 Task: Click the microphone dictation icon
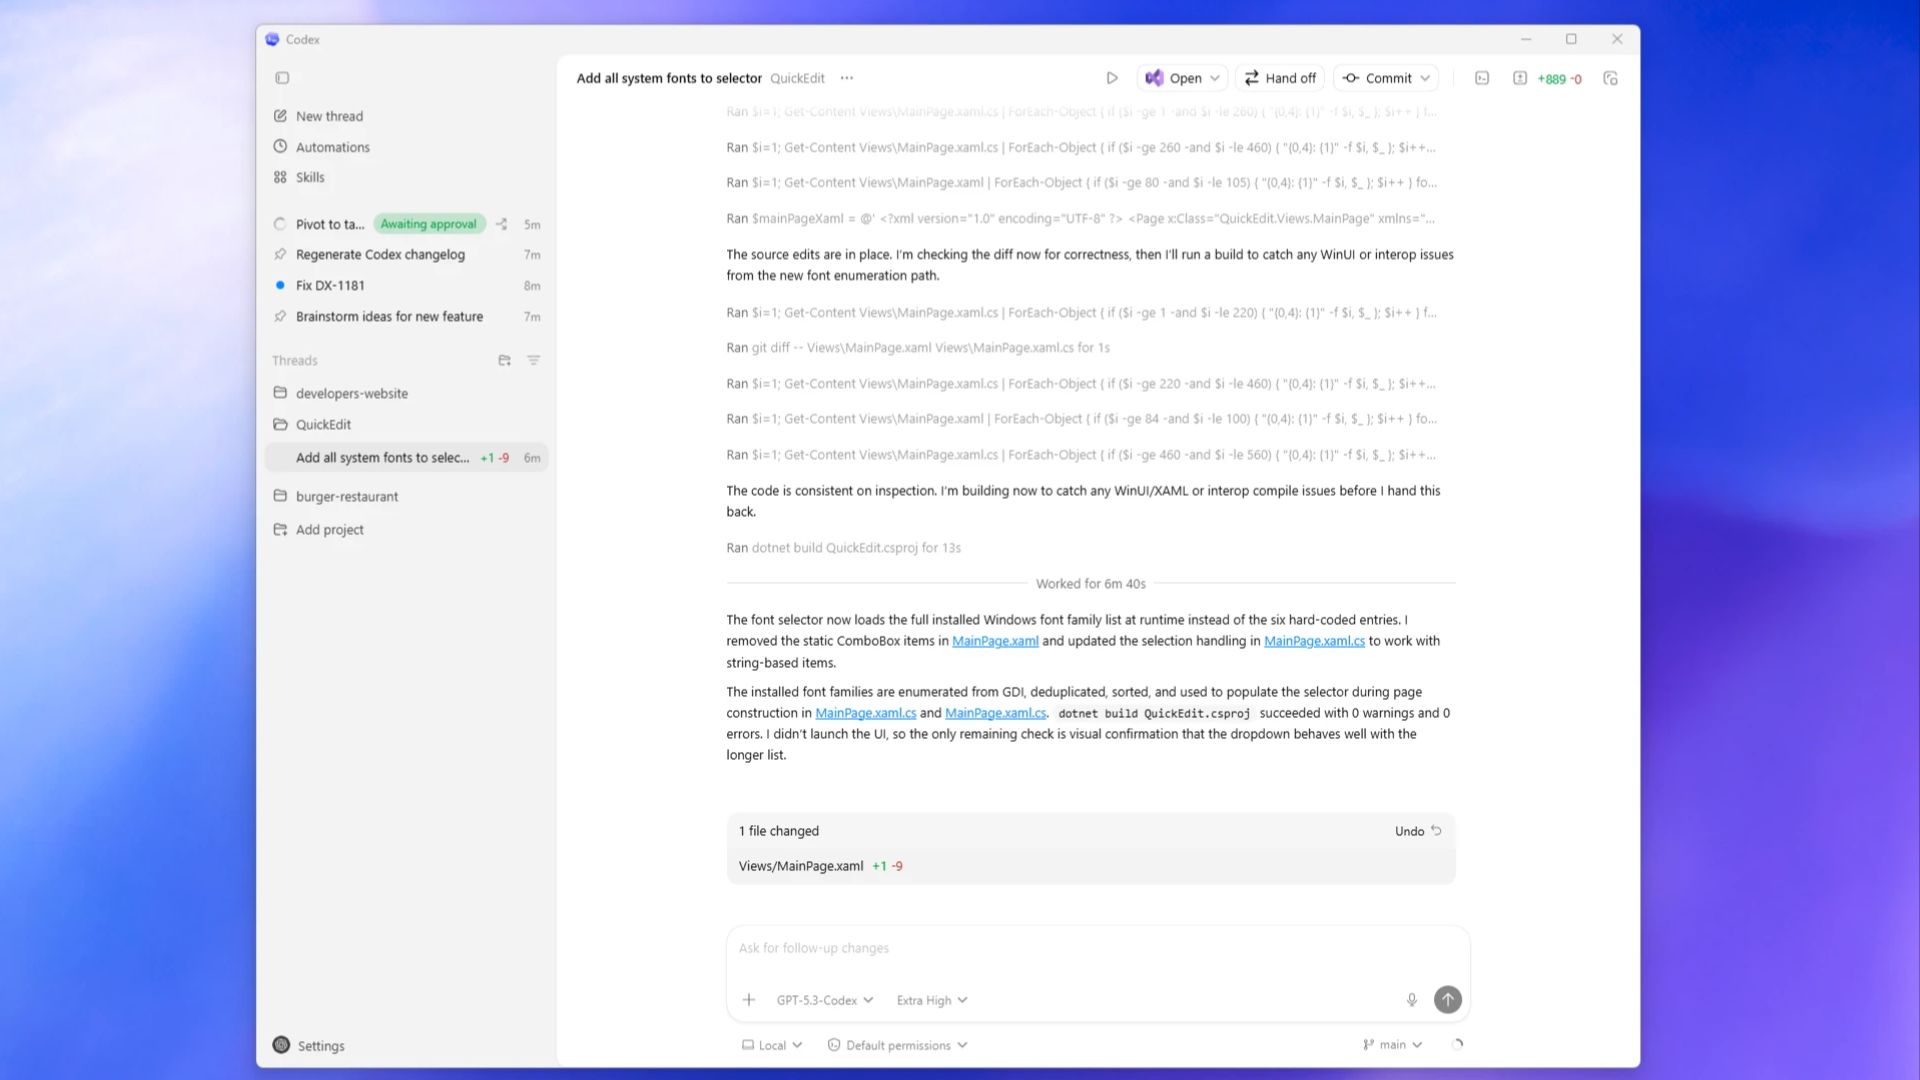click(1412, 1000)
